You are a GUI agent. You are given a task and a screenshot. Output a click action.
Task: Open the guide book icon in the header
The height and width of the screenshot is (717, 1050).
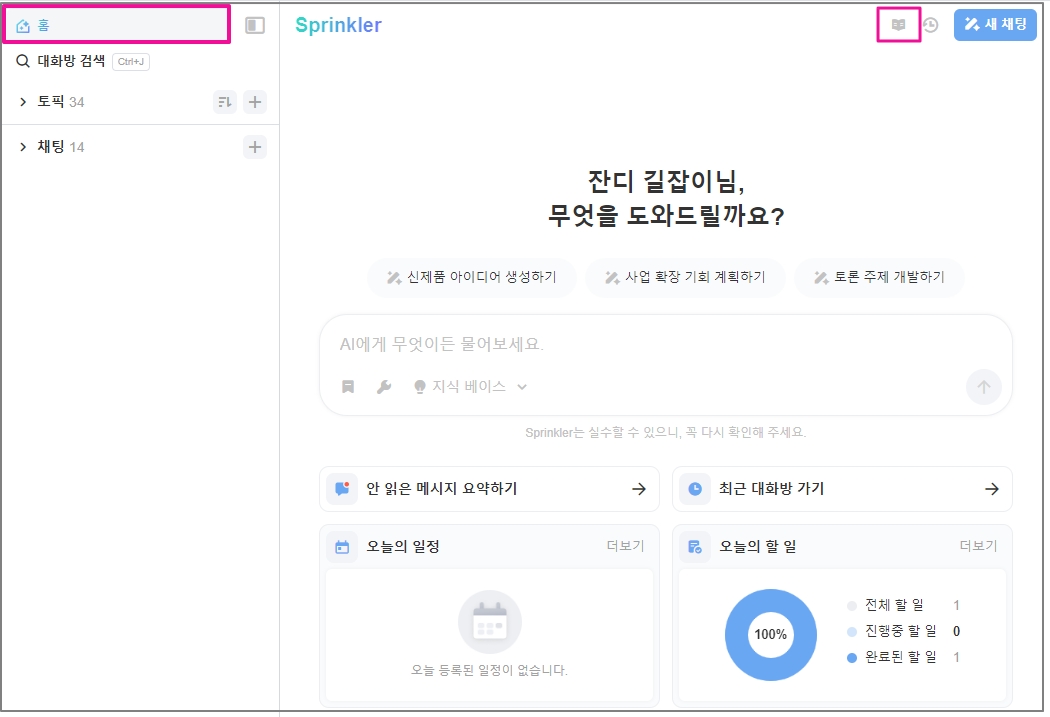click(x=898, y=25)
